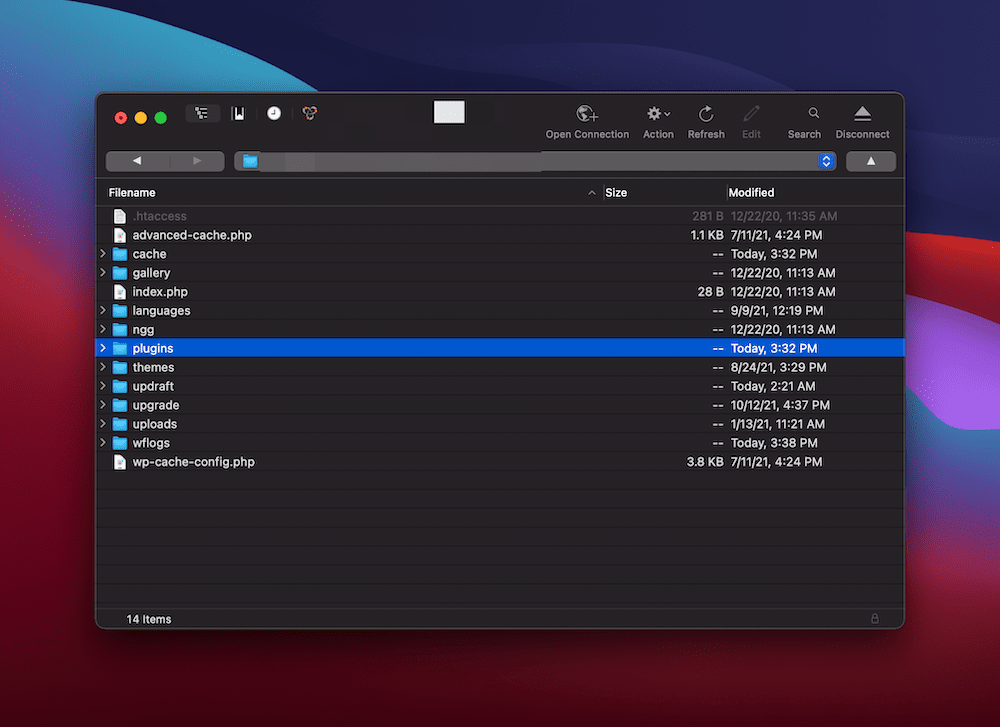Image resolution: width=1000 pixels, height=727 pixels.
Task: Click the updraft folder icon
Action: pos(119,386)
